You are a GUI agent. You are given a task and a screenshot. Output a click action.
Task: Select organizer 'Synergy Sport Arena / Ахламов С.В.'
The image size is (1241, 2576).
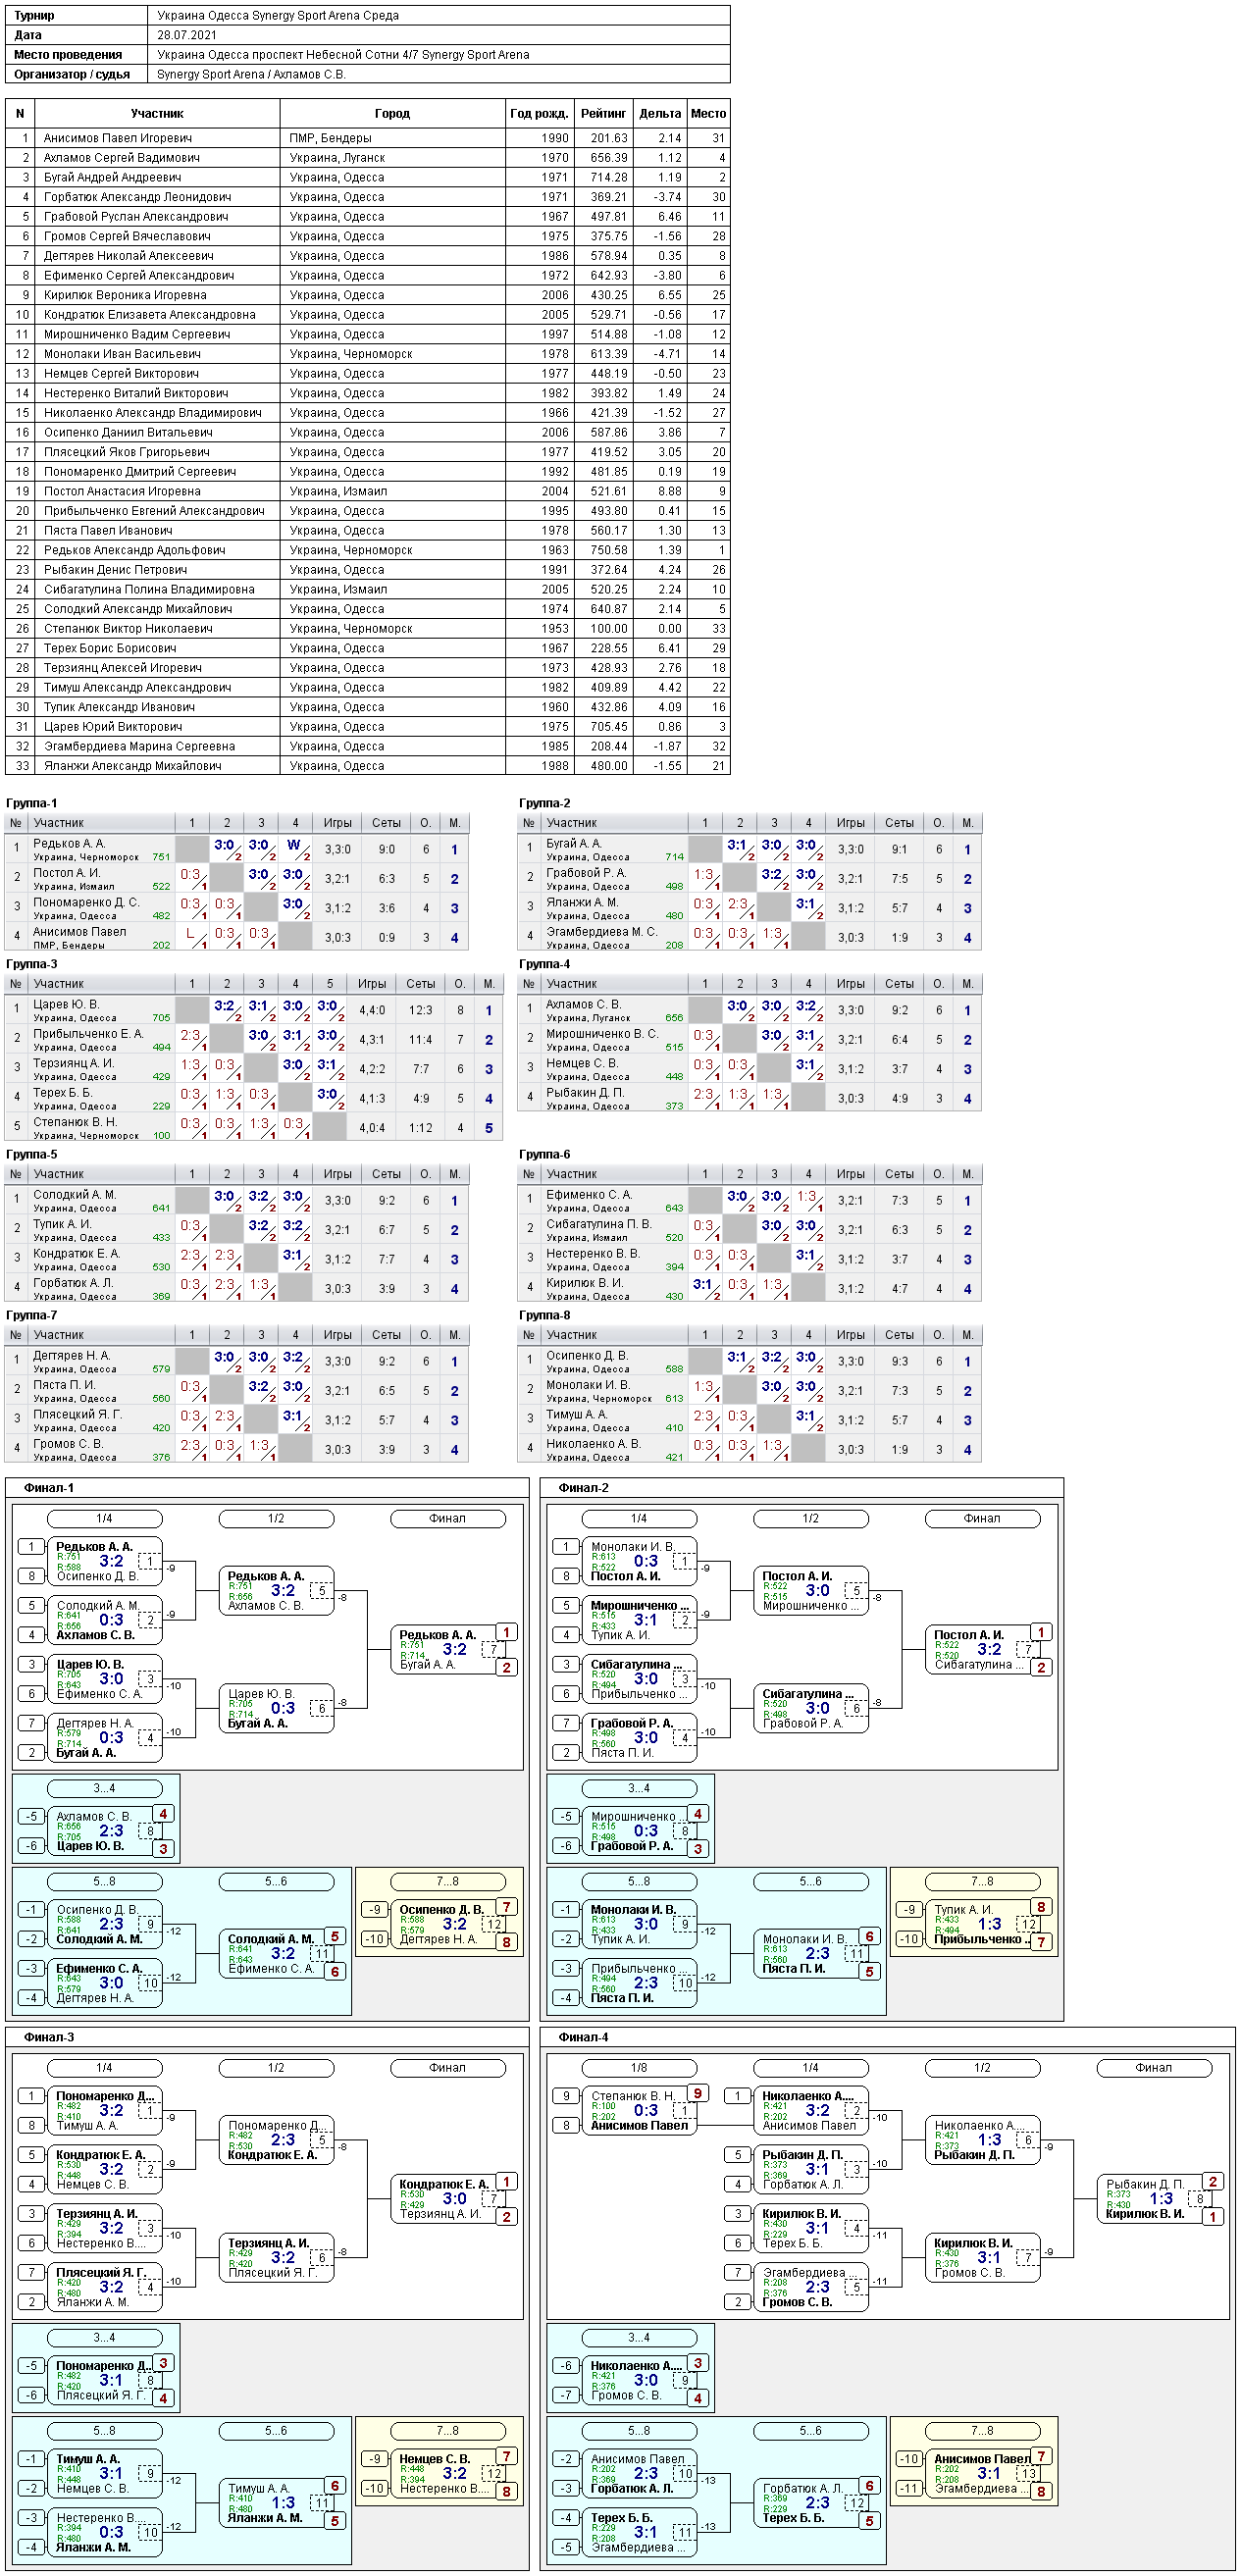point(251,74)
